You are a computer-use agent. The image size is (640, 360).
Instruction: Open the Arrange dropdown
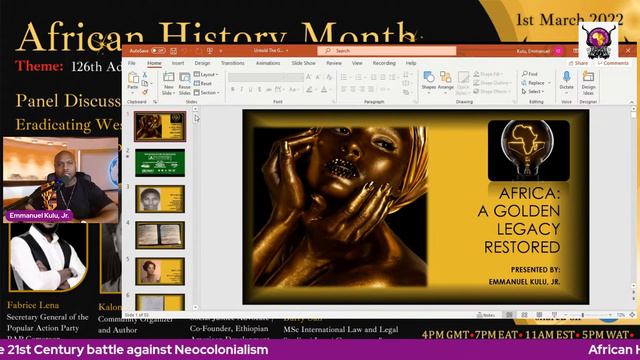tap(446, 83)
